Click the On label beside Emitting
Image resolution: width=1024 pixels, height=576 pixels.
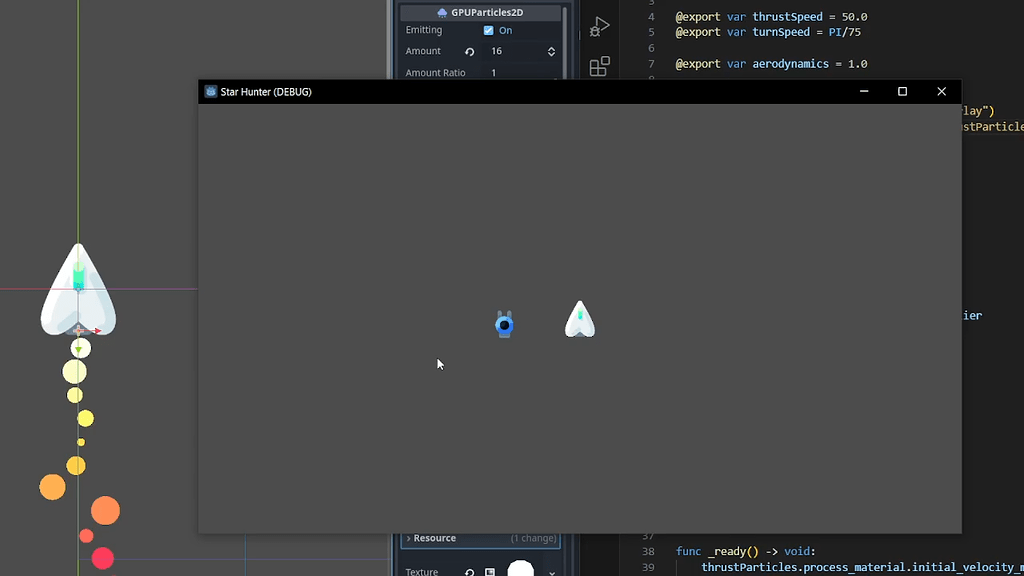(x=505, y=30)
